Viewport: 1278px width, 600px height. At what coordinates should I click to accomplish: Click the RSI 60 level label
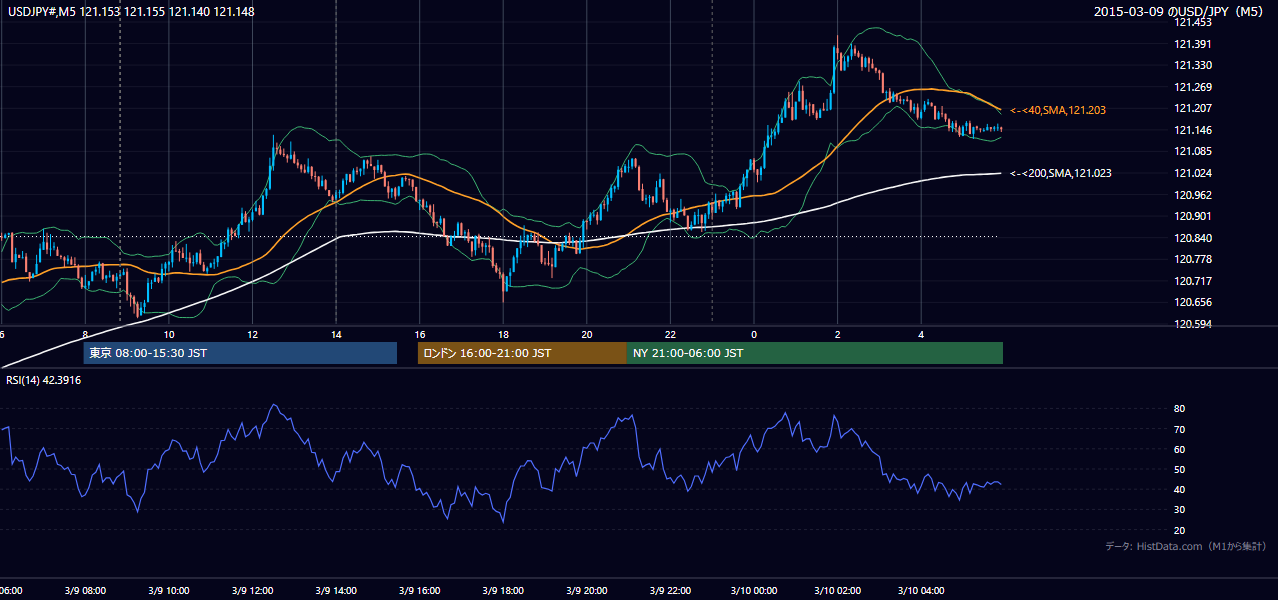[x=1180, y=449]
